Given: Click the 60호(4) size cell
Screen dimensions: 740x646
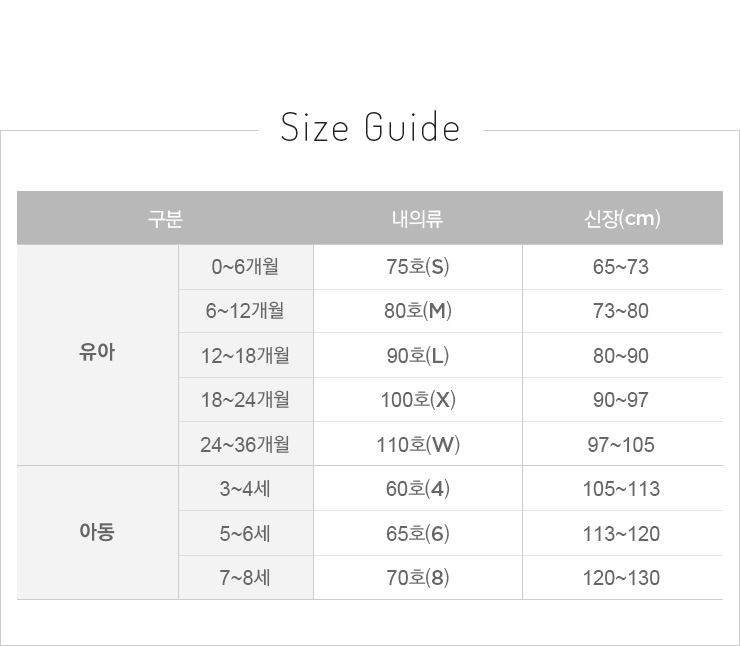Looking at the screenshot, I should 418,489.
